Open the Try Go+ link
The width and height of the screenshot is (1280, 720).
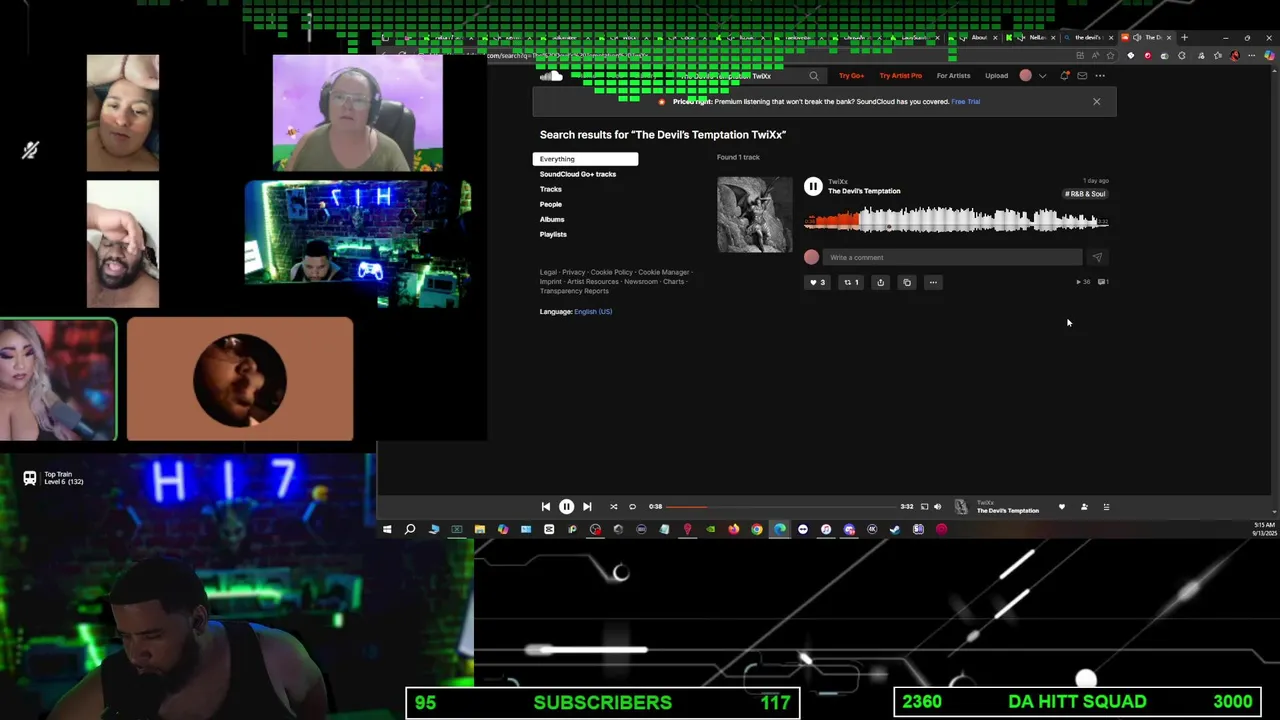click(x=851, y=76)
